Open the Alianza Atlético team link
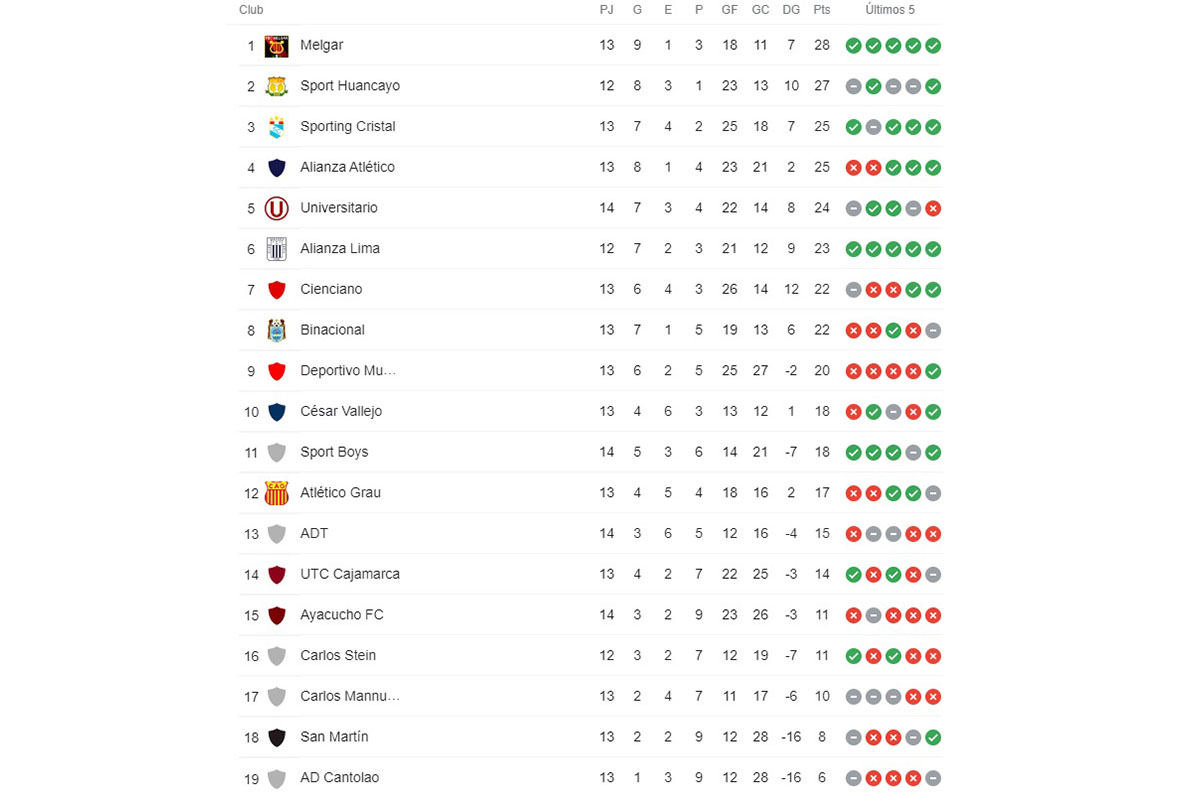This screenshot has height=800, width=1200. 347,167
